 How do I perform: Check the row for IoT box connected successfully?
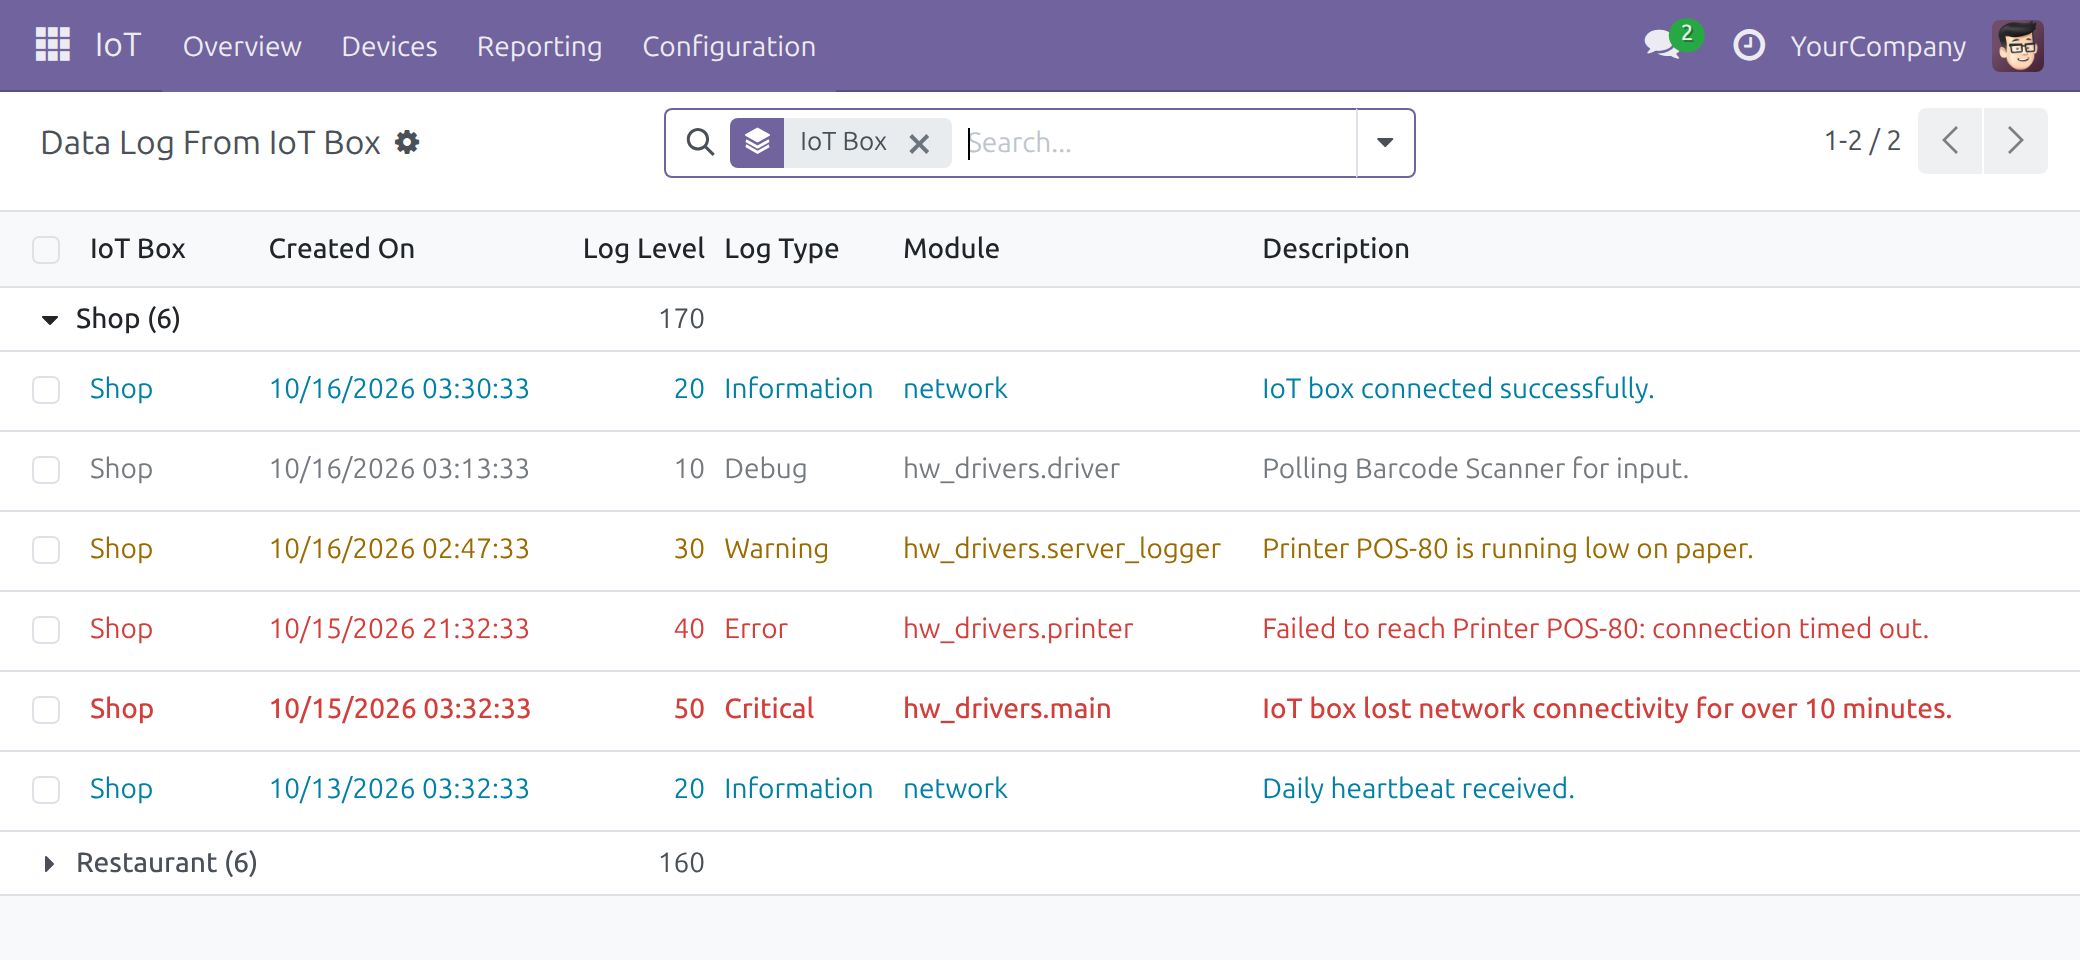[46, 389]
